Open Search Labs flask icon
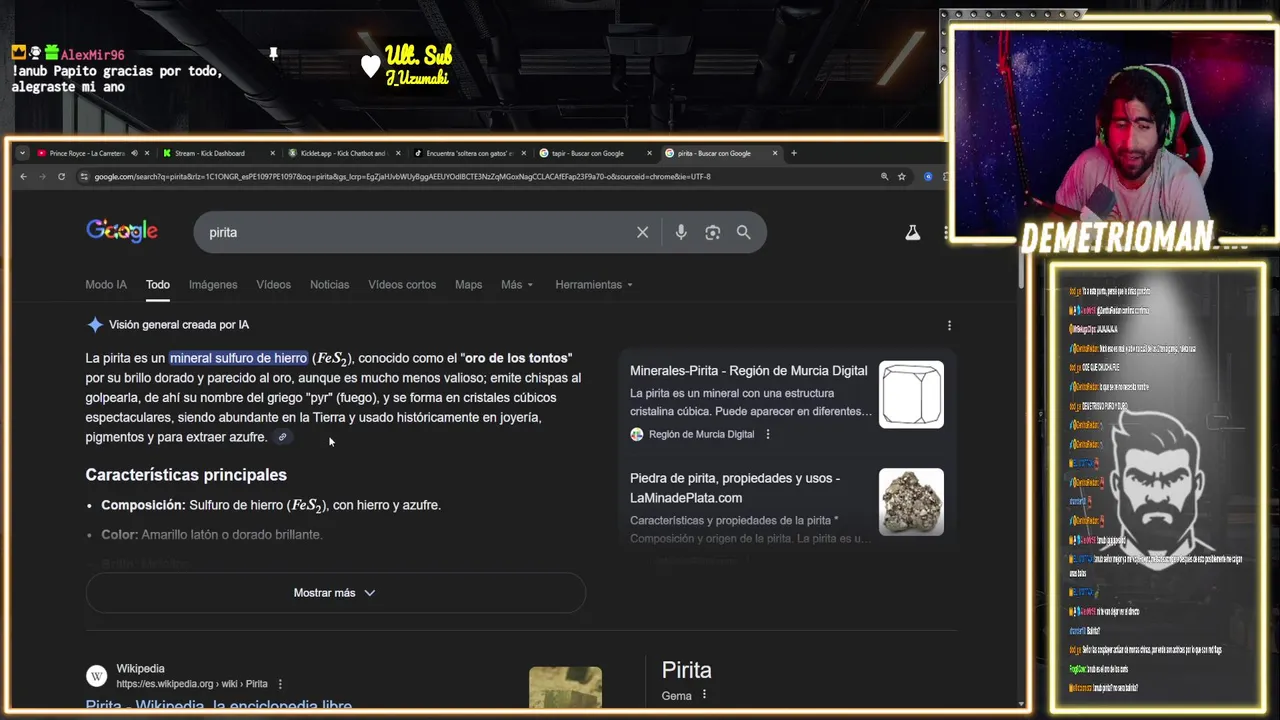1280x720 pixels. coord(912,232)
